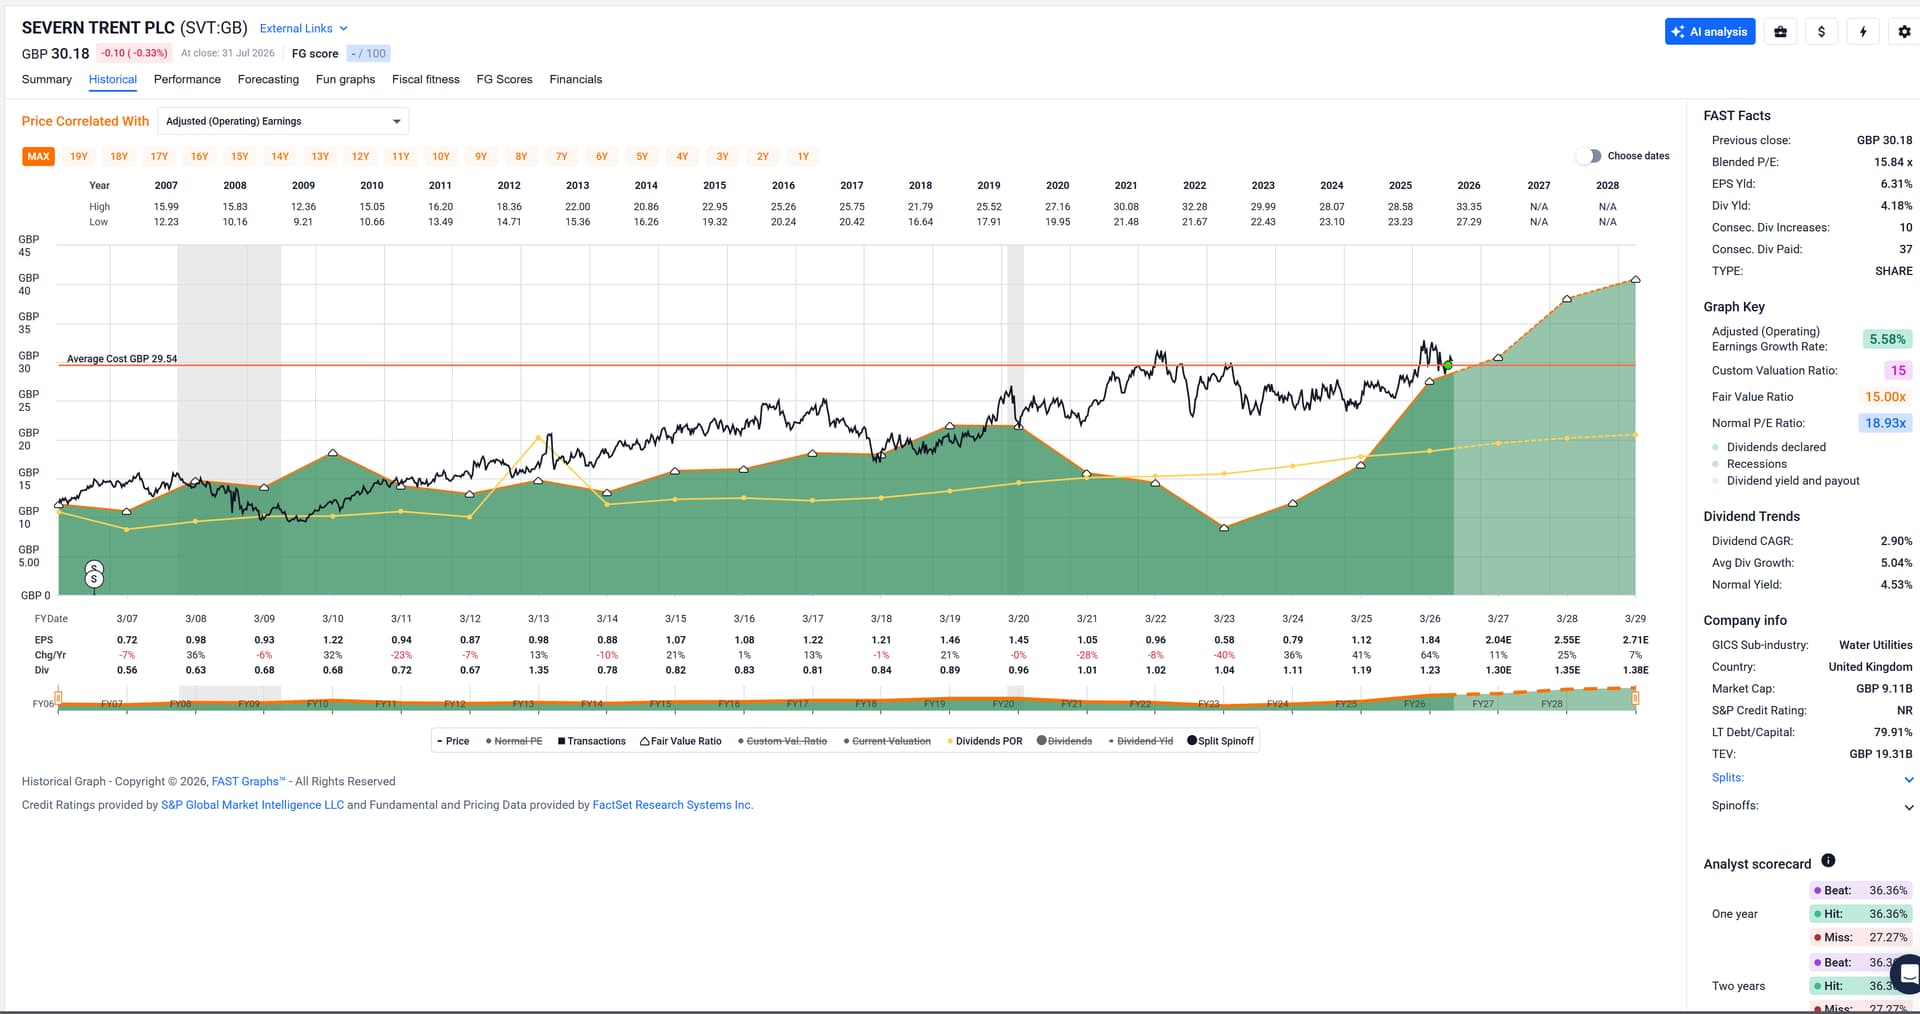The width and height of the screenshot is (1920, 1014).
Task: Select the 10Y time range
Action: 441,156
